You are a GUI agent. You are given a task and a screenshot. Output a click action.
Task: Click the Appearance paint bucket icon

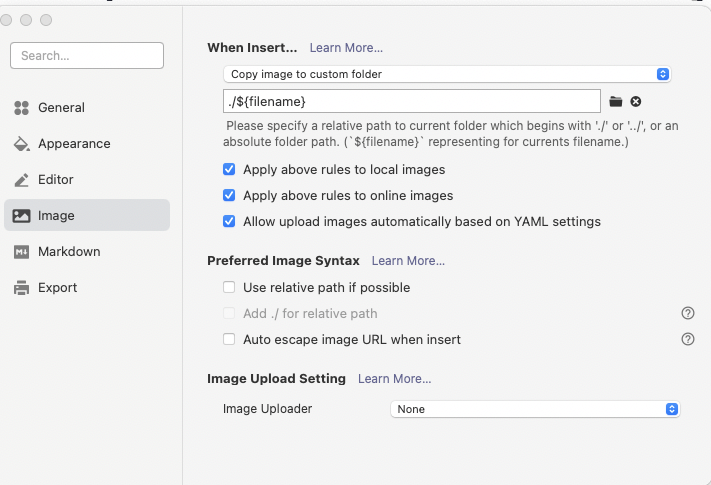click(21, 144)
